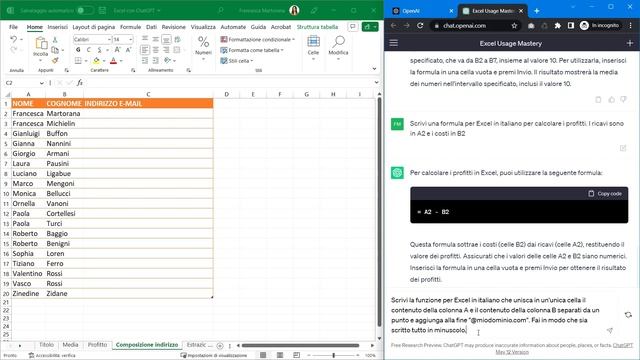Align text left in the cell
Image resolution: width=640 pixels, height=360 pixels.
pos(145,50)
